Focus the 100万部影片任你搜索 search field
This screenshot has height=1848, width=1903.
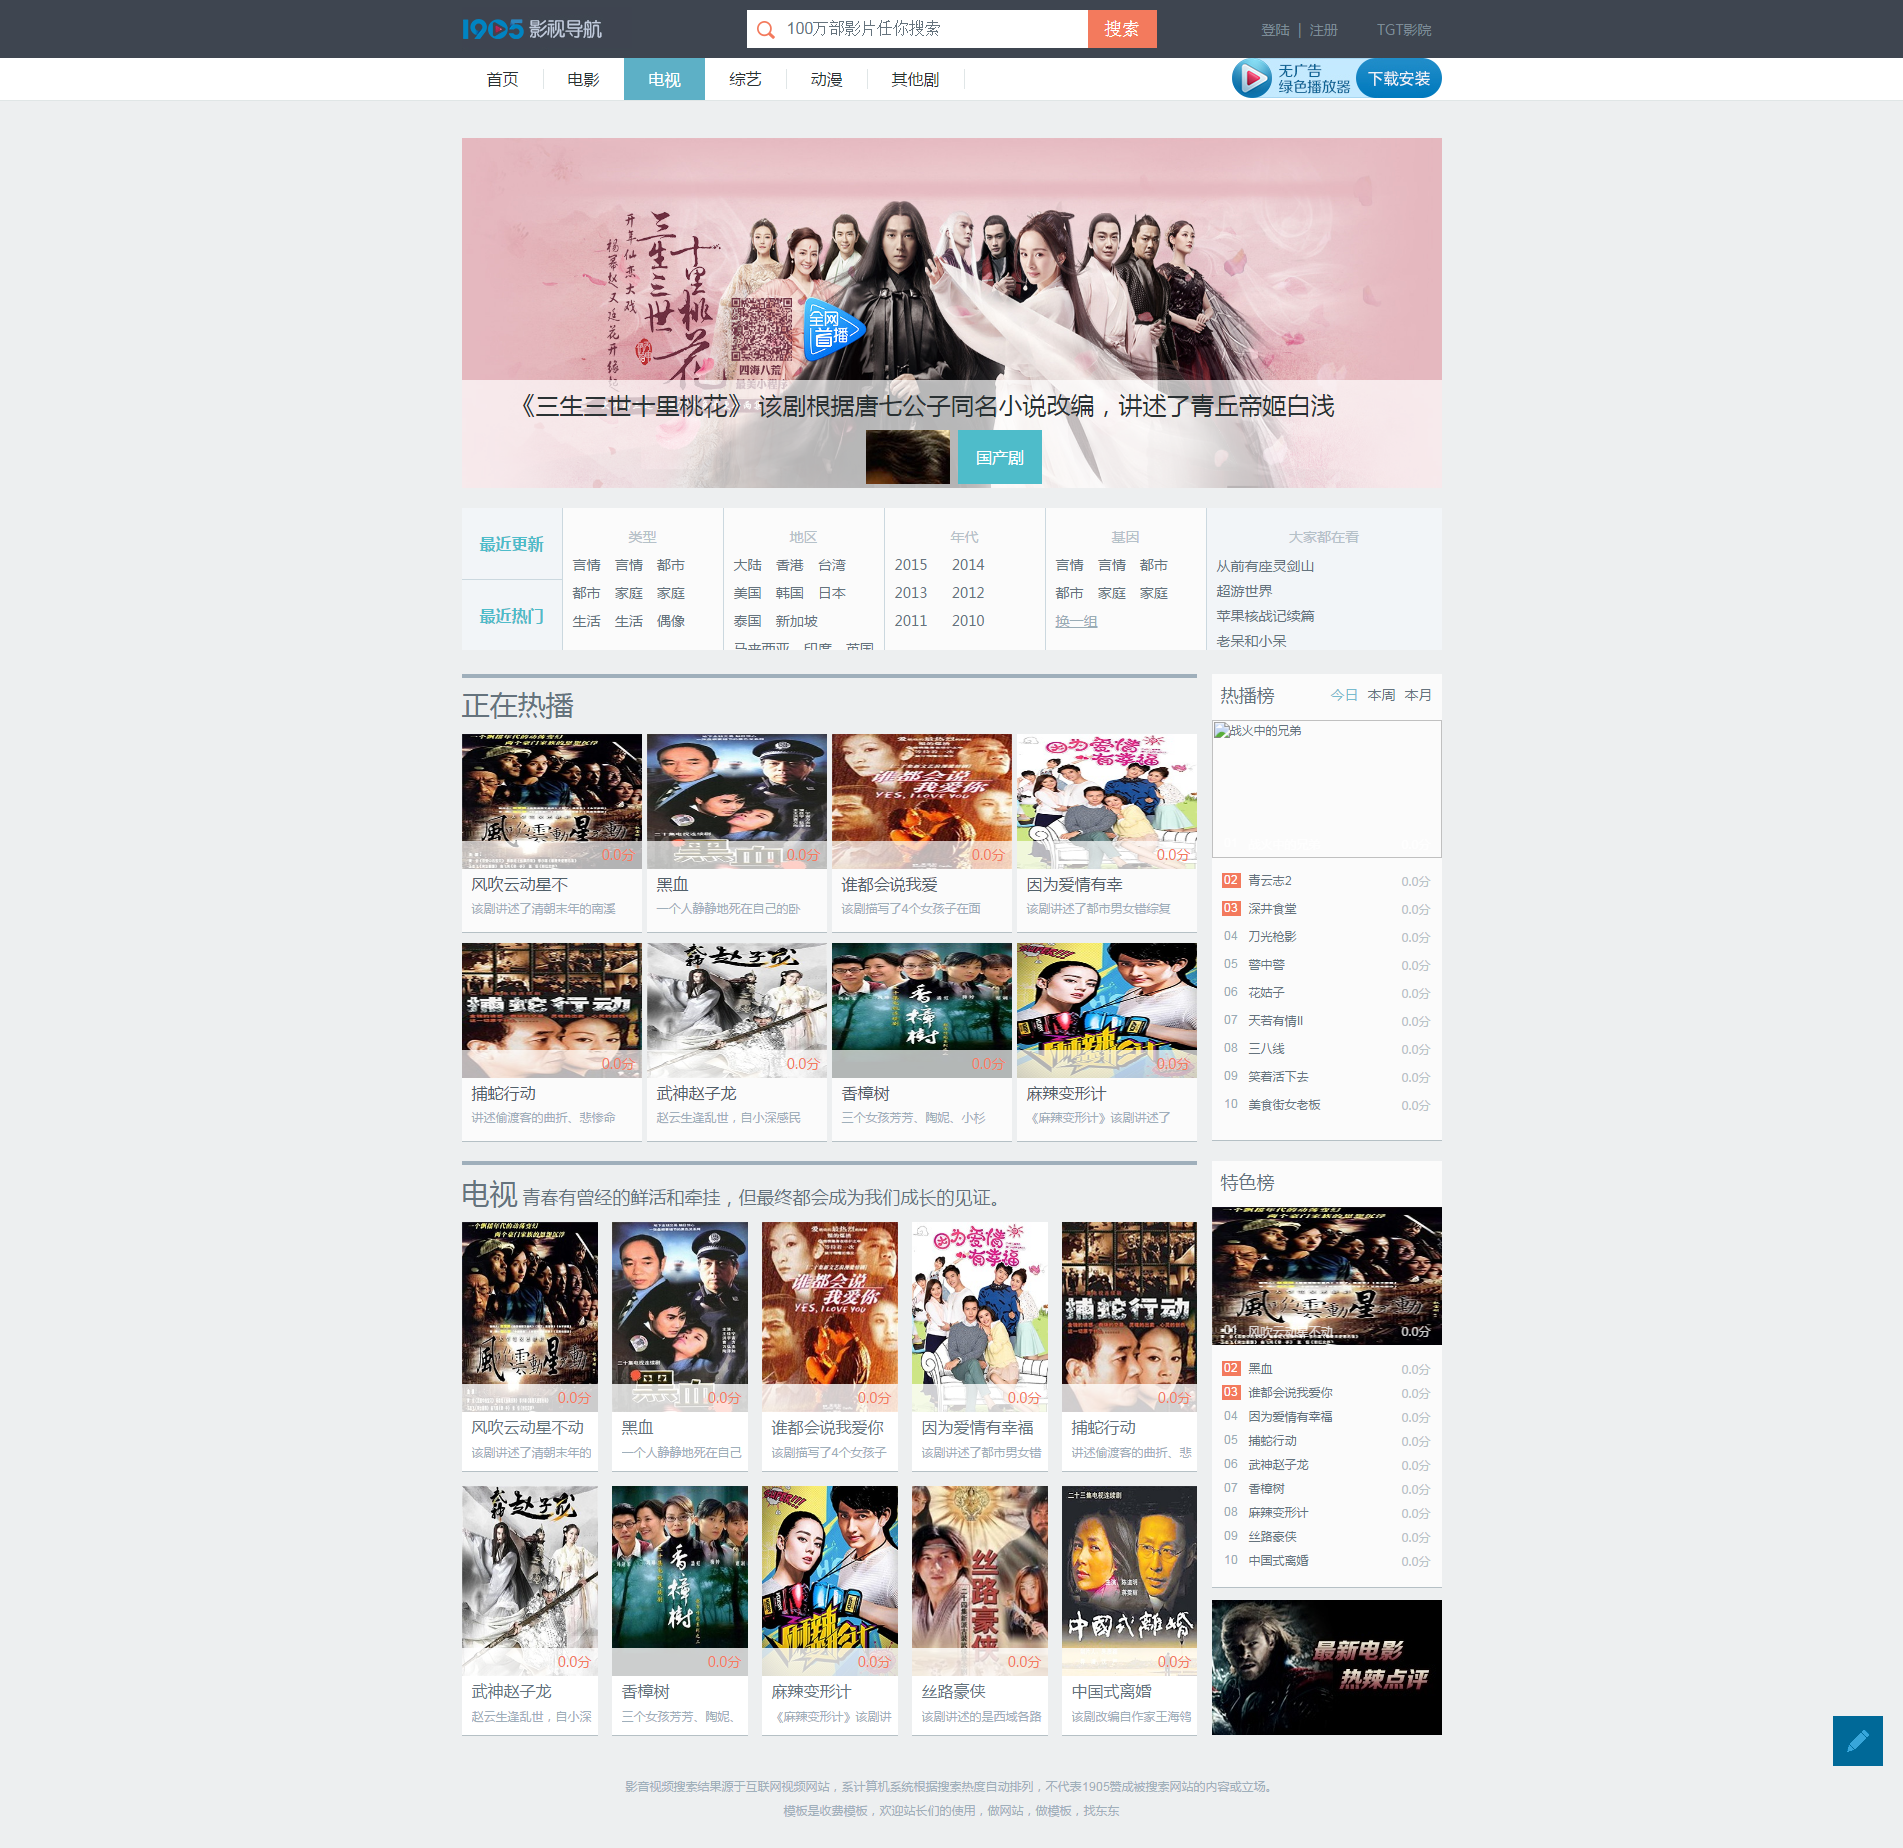coord(917,29)
